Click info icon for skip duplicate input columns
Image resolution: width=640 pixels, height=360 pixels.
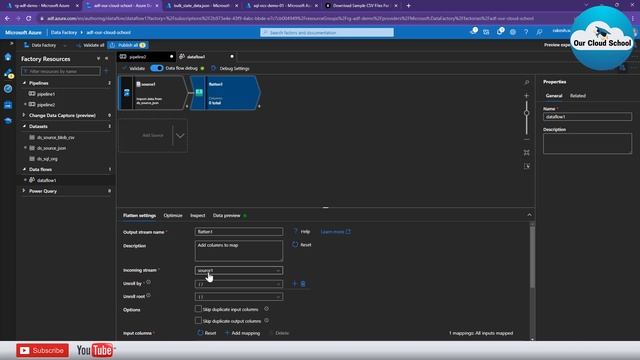266,309
